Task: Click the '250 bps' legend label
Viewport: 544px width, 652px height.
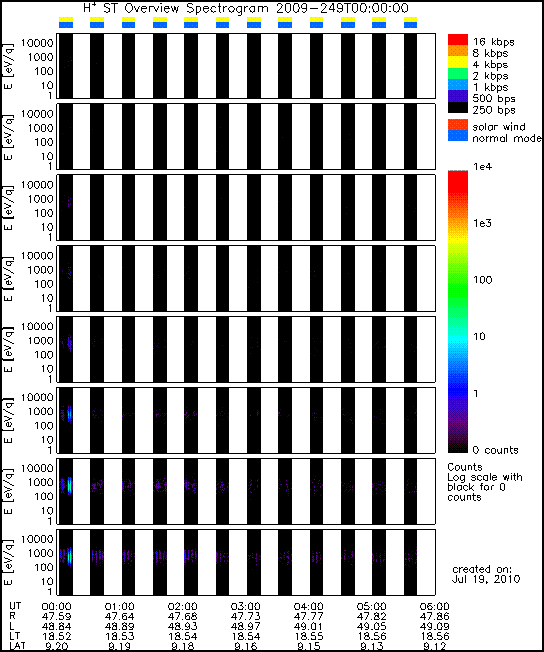Action: click(494, 110)
